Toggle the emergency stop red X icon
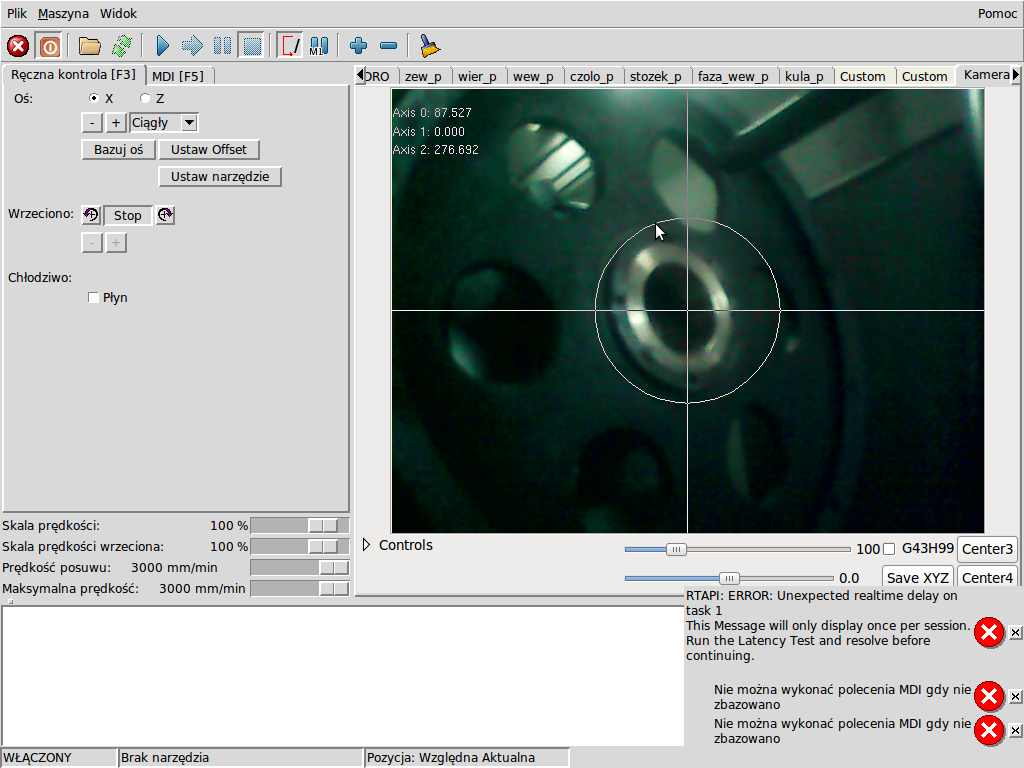The height and width of the screenshot is (768, 1024). click(18, 46)
